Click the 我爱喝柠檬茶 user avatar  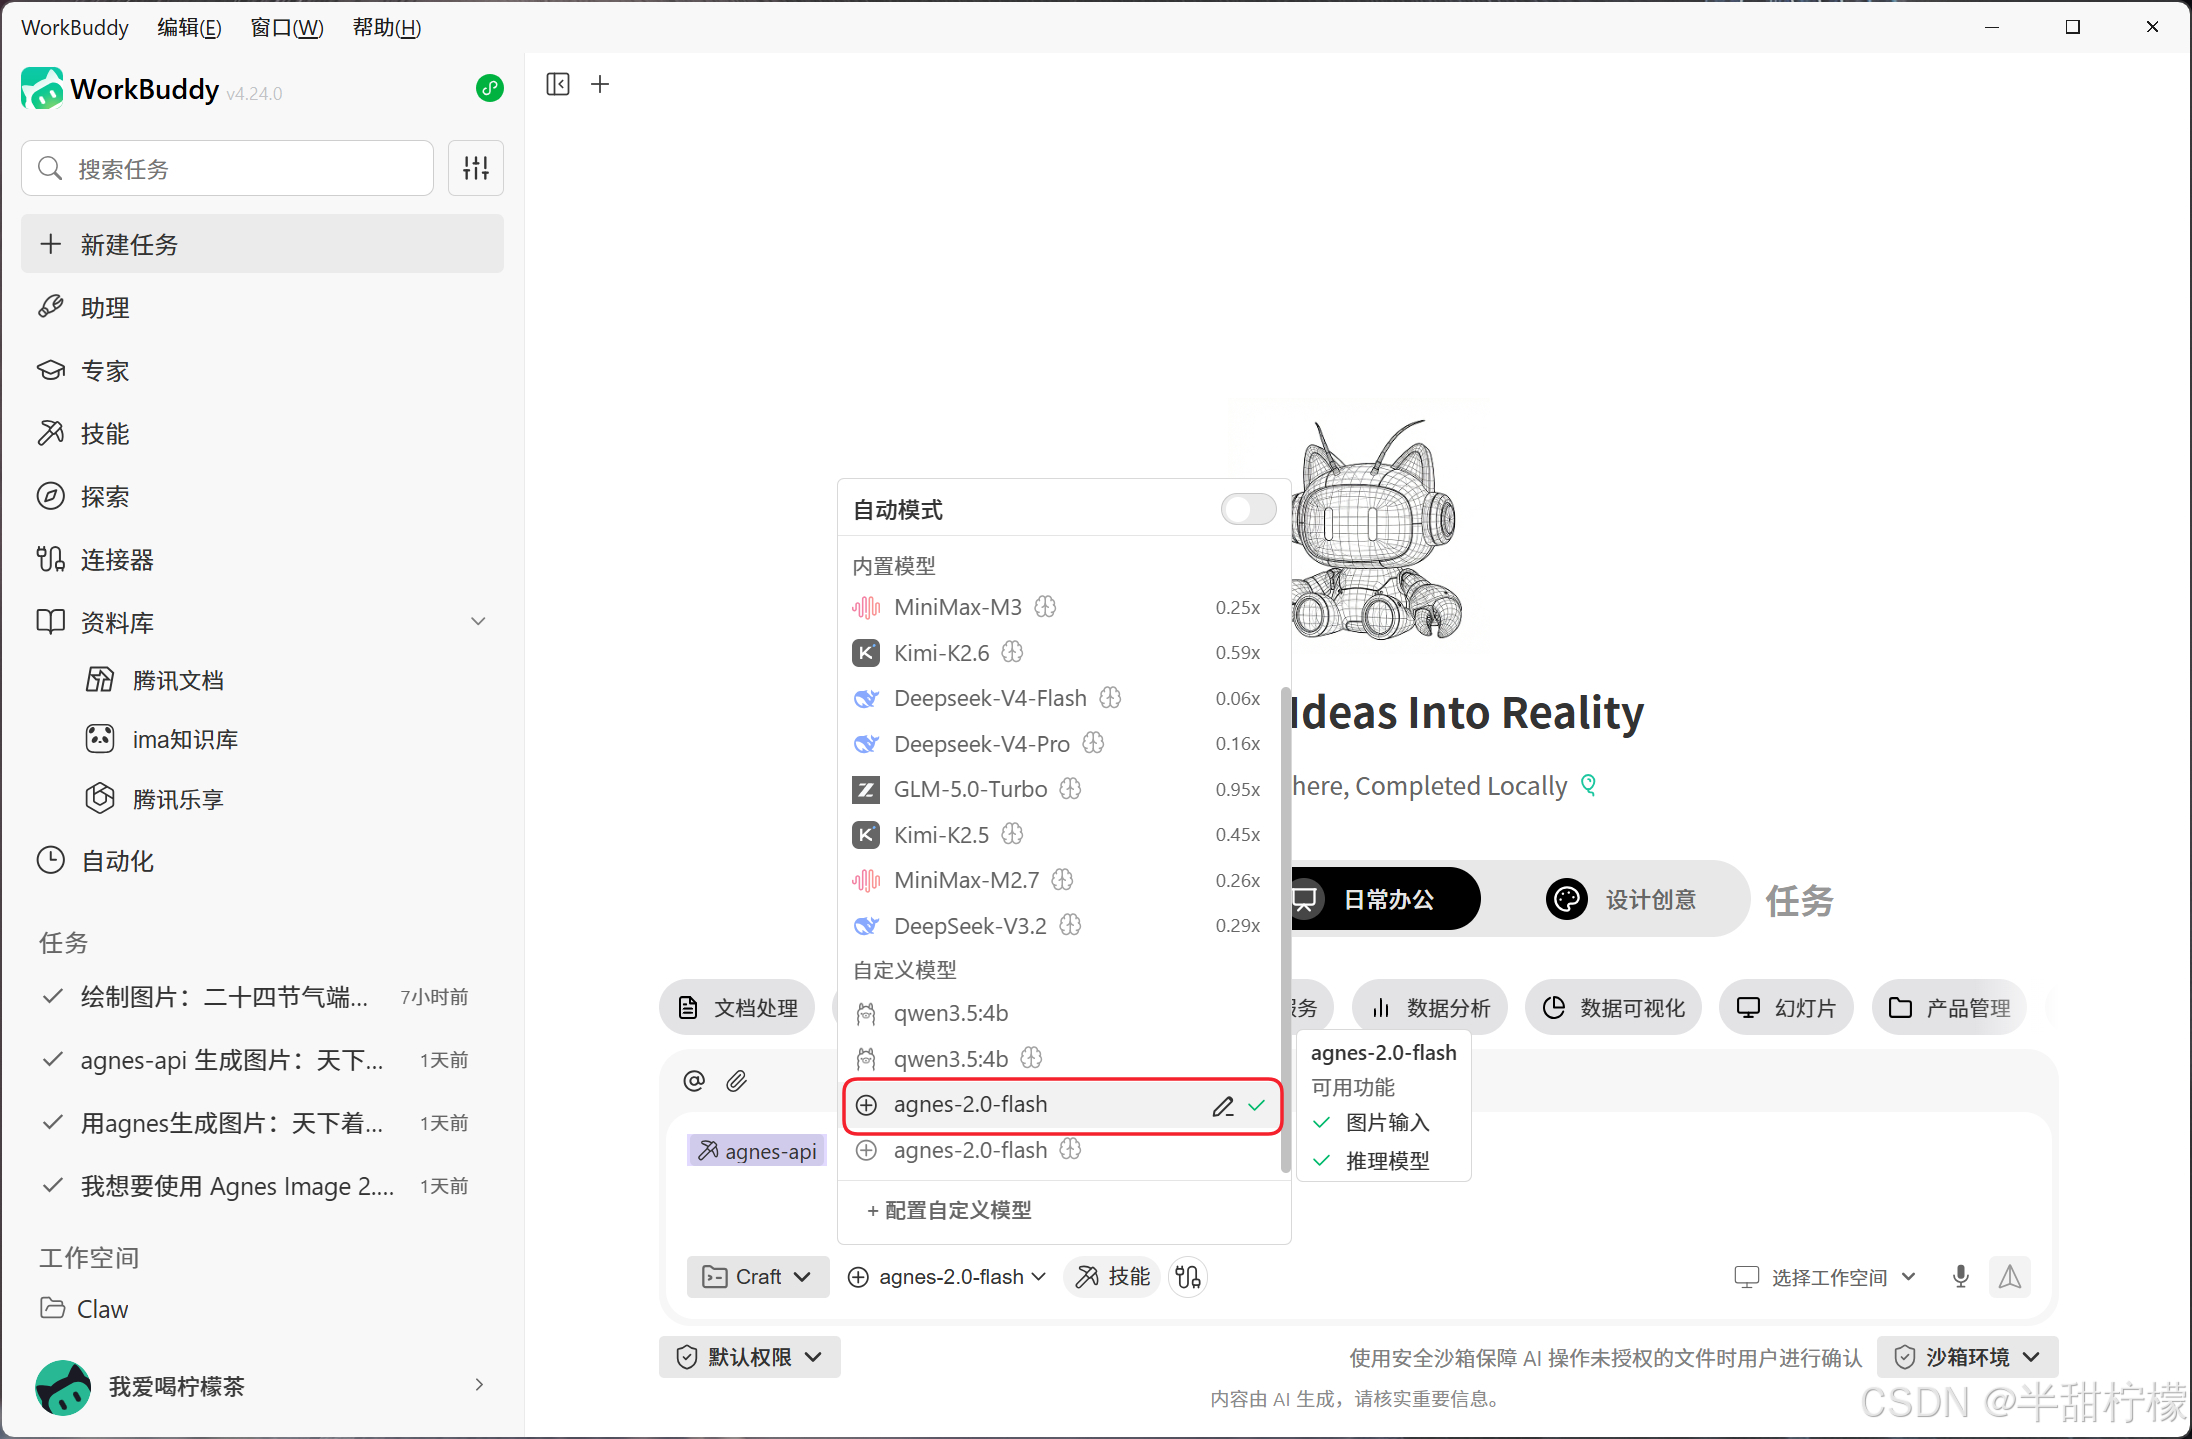pos(63,1387)
